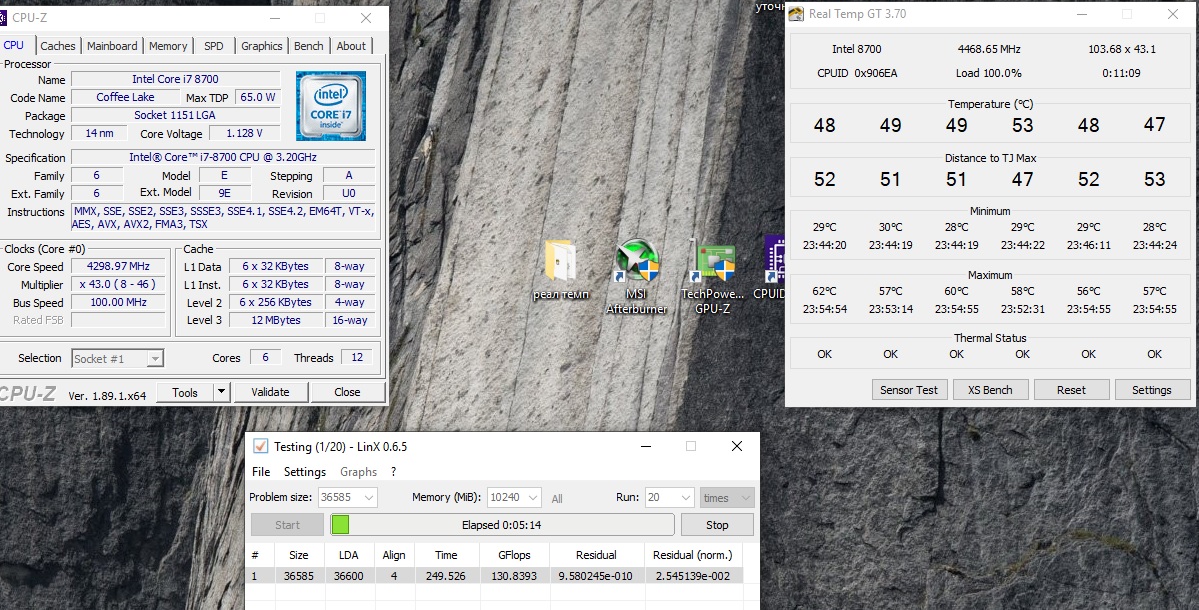Click the Validate button in CPU-Z
1199x610 pixels.
point(271,392)
